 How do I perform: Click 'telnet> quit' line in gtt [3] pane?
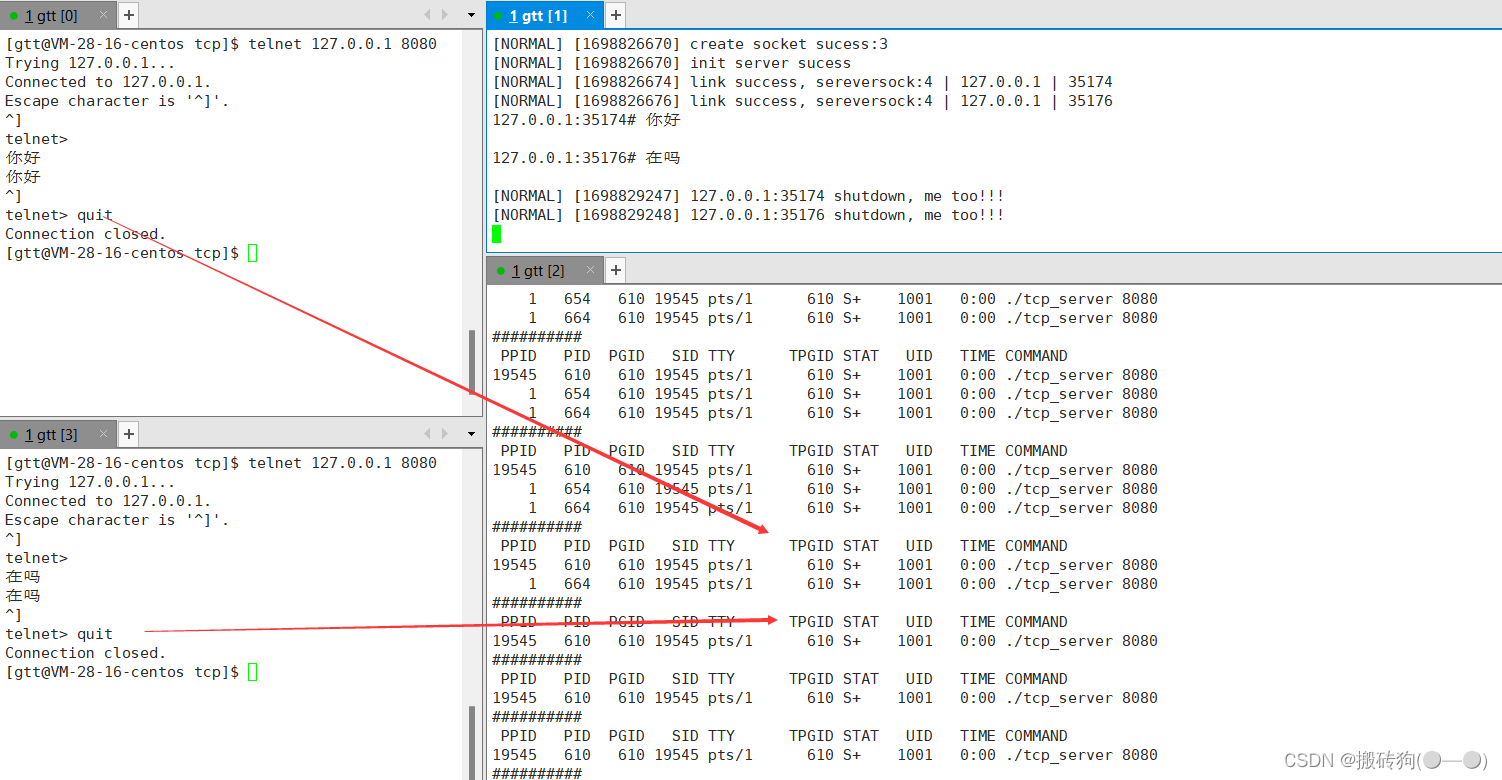coord(59,634)
